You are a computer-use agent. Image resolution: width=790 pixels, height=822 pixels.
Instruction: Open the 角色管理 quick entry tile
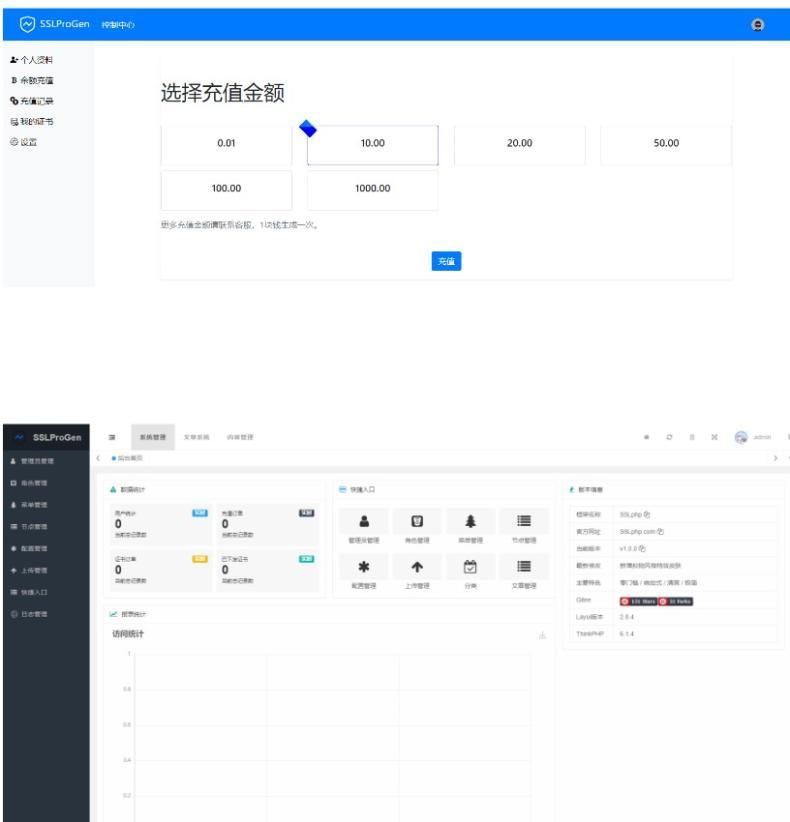(x=417, y=527)
